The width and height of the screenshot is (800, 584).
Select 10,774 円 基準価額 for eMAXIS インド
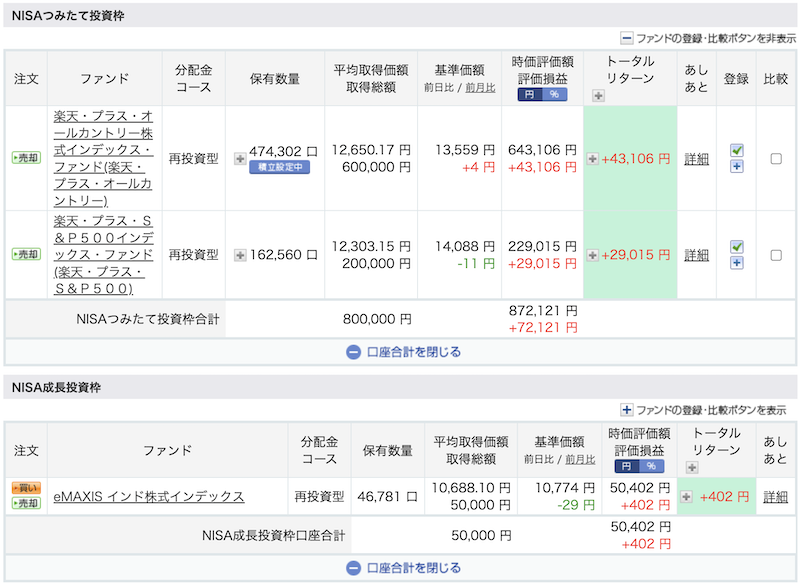(x=565, y=488)
